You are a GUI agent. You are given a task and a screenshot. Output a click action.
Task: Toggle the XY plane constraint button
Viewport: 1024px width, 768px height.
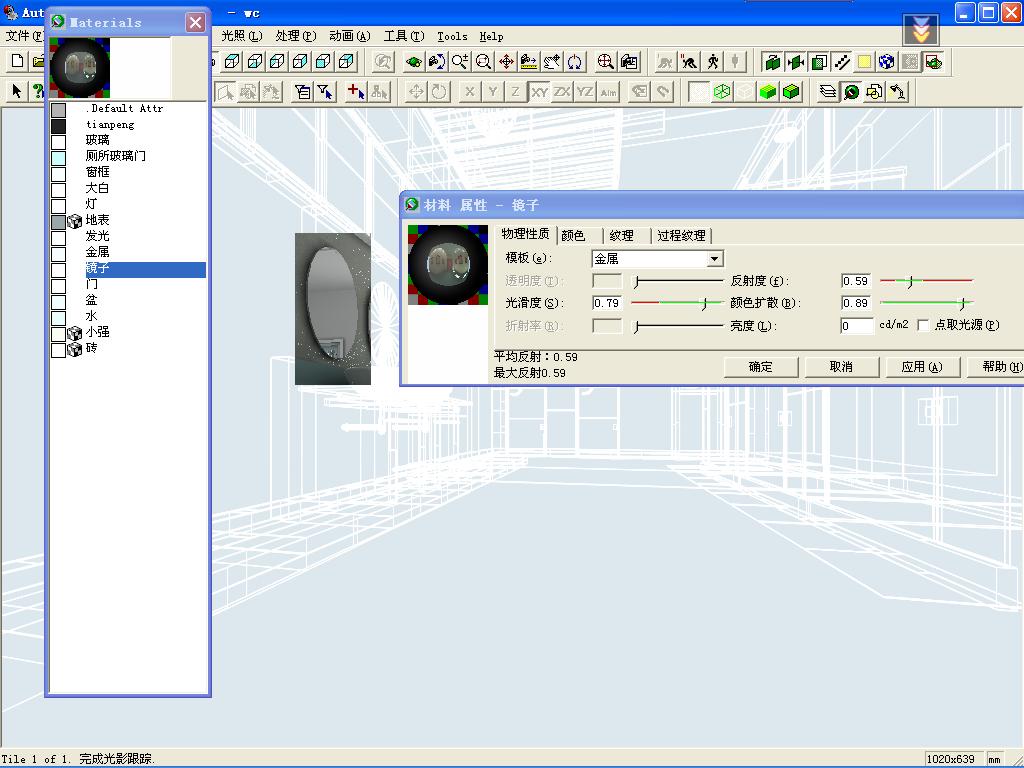pos(540,92)
